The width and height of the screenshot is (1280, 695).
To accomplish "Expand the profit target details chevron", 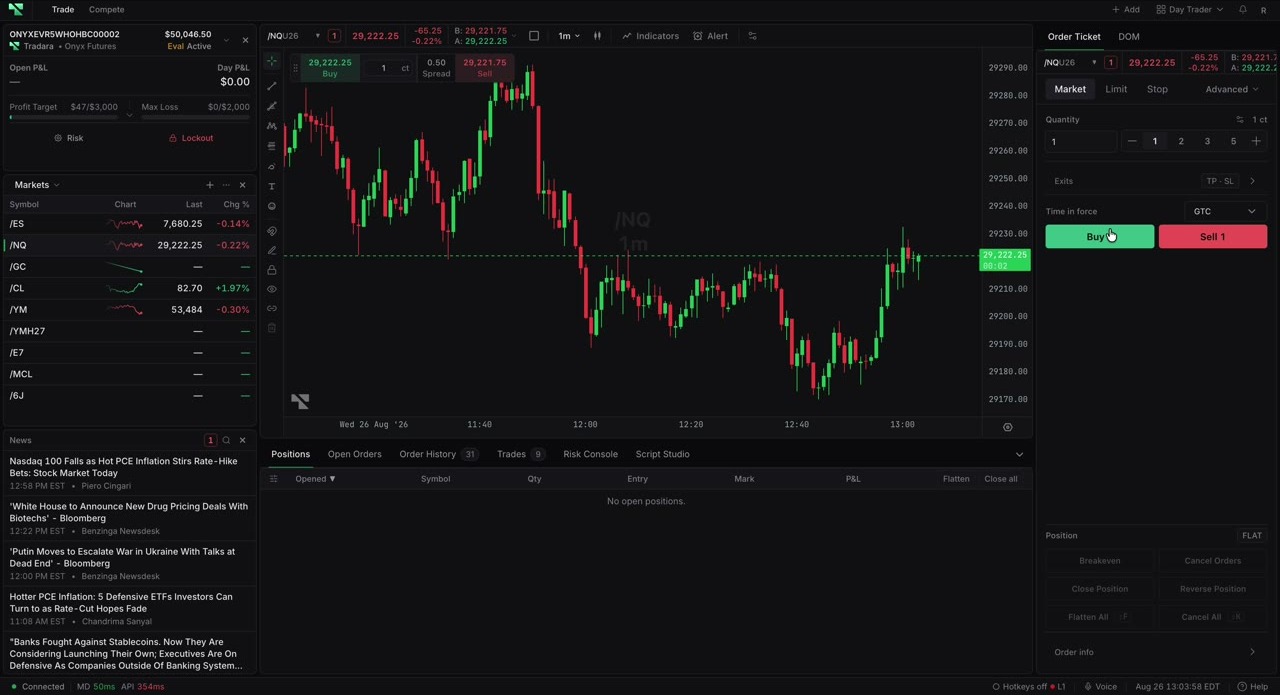I will coord(129,116).
